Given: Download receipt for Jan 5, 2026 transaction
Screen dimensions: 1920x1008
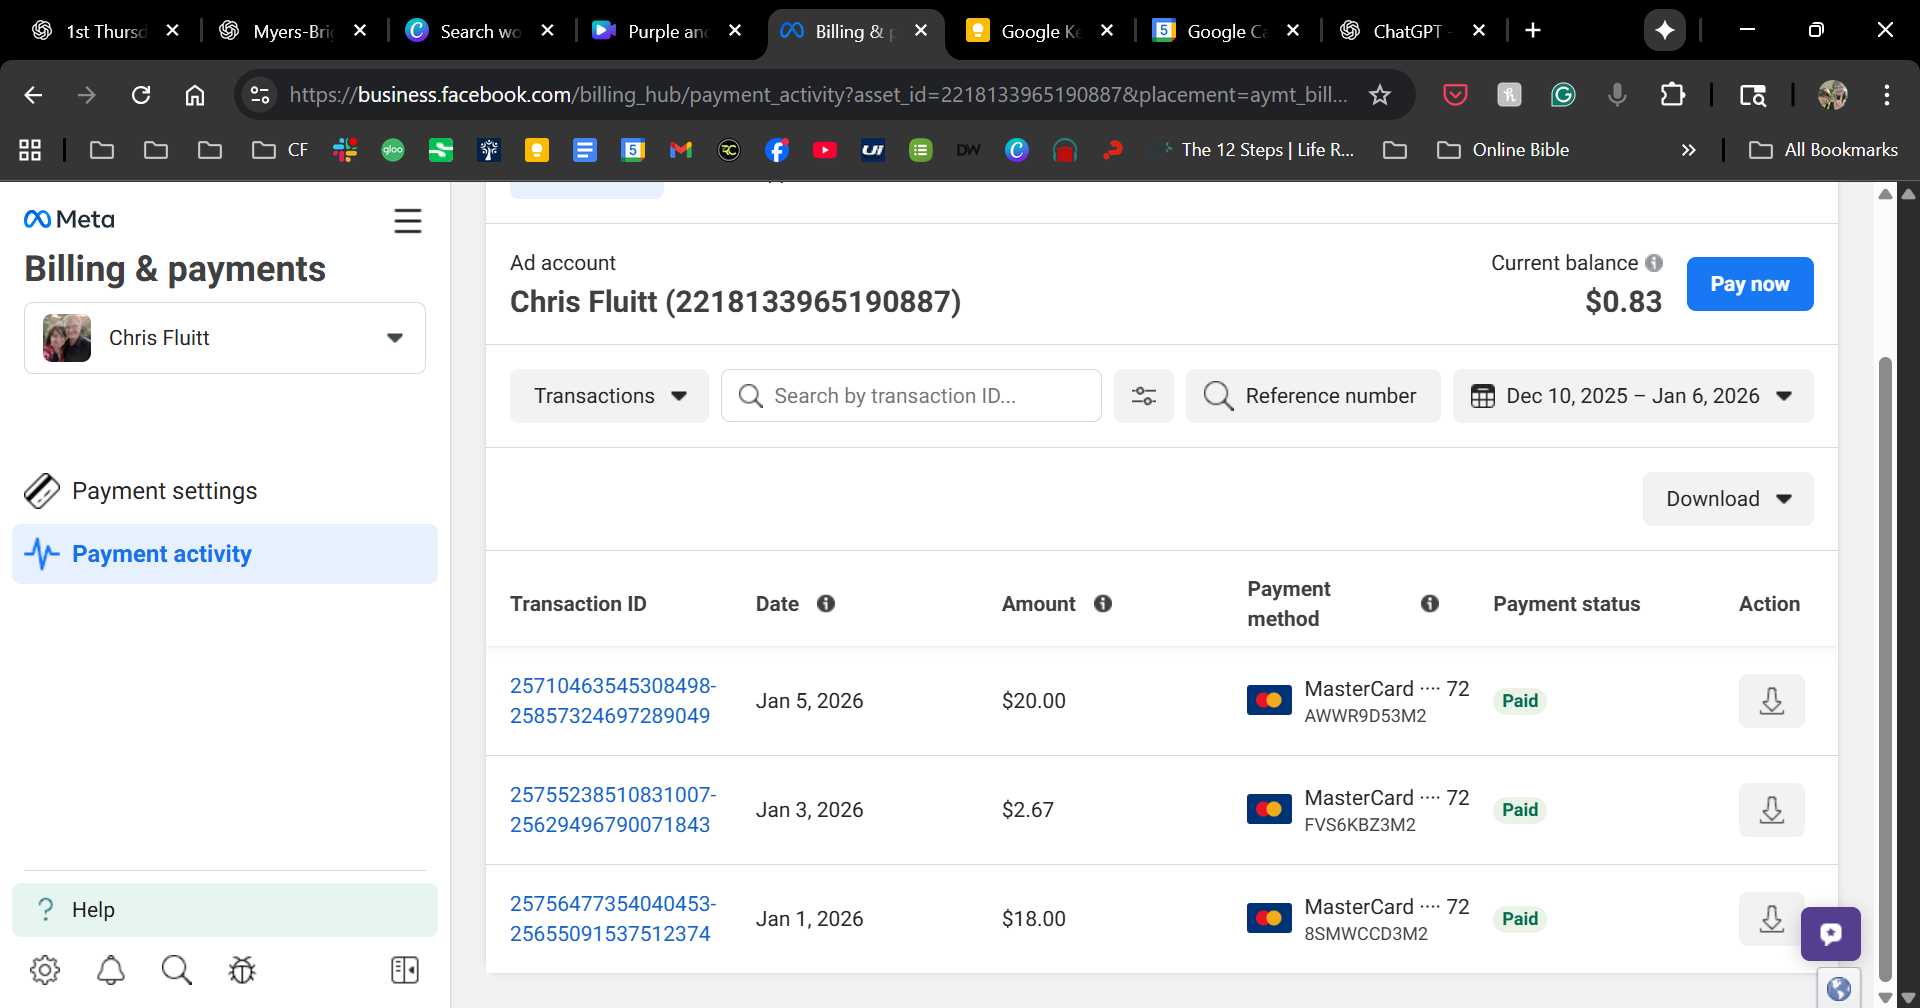Looking at the screenshot, I should click(1771, 701).
